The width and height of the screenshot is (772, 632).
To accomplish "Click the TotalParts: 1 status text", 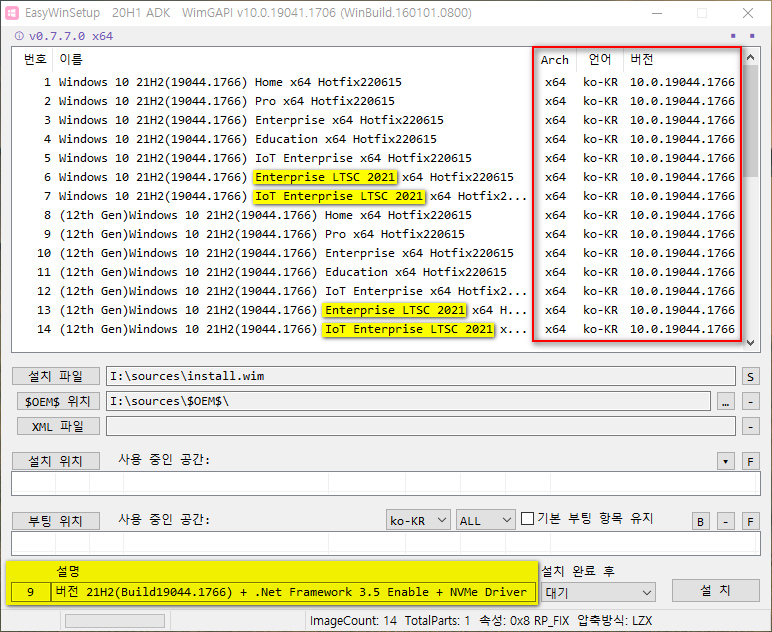I will (437, 621).
